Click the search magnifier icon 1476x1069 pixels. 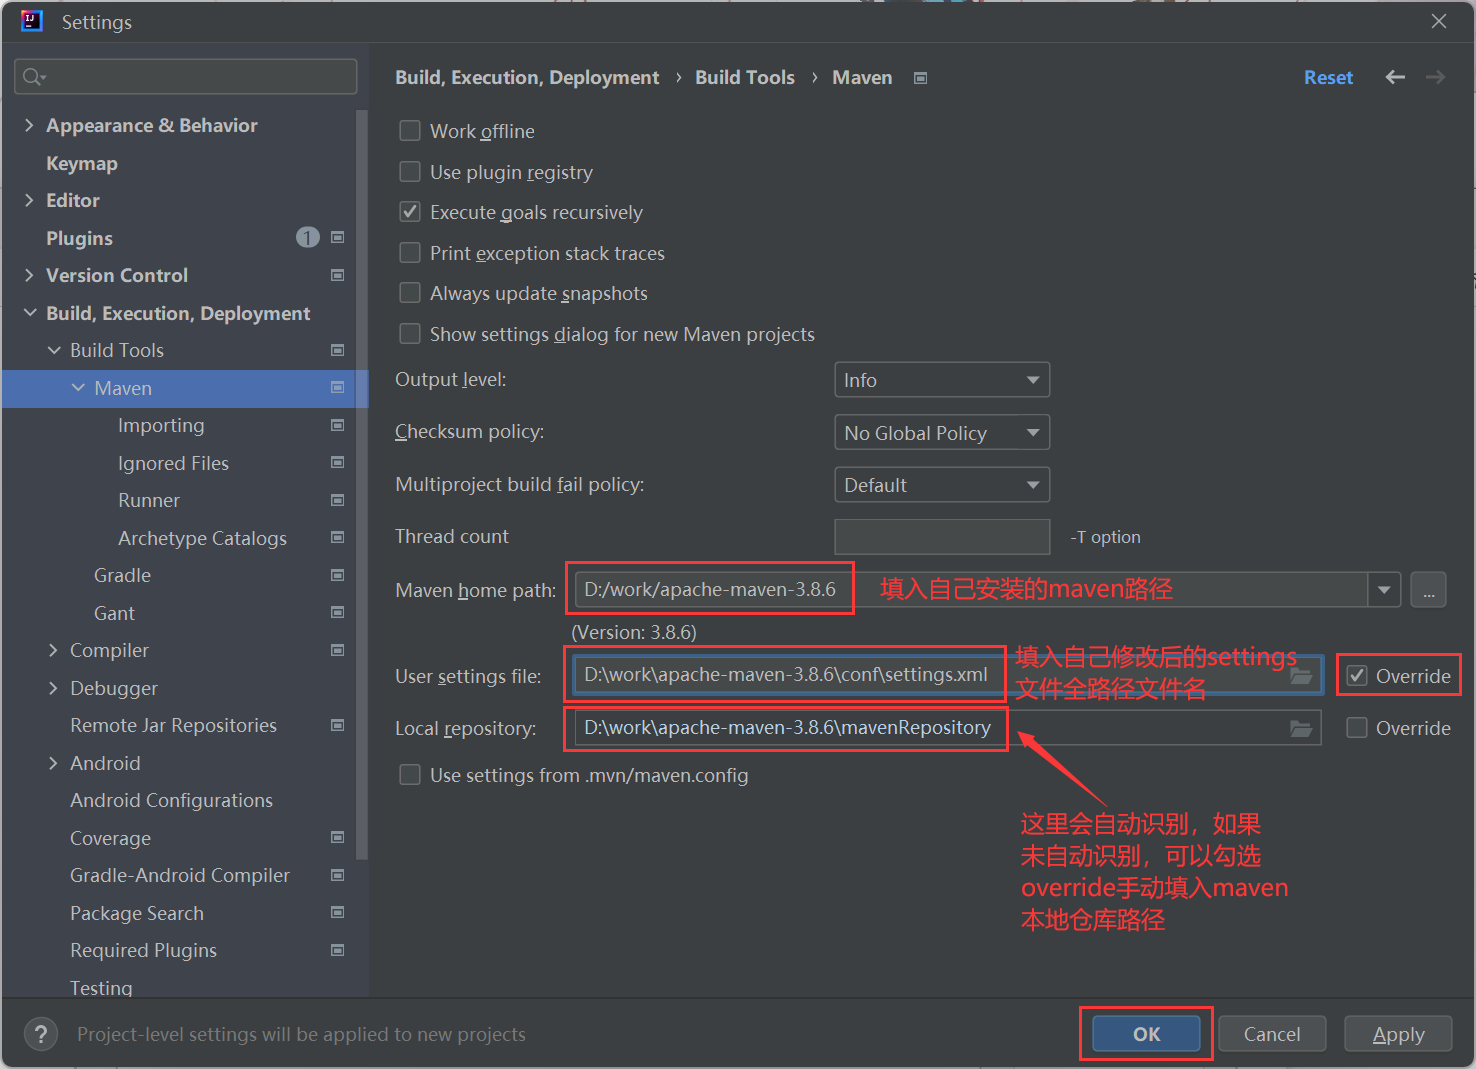point(34,77)
